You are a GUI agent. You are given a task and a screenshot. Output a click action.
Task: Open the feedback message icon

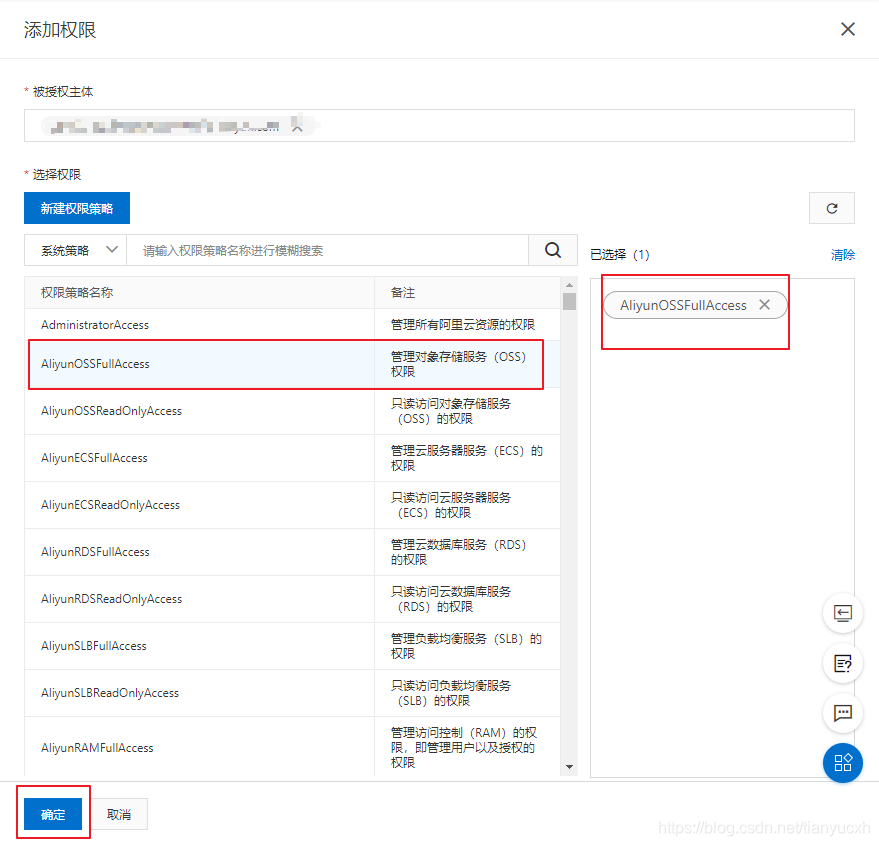pyautogui.click(x=842, y=713)
